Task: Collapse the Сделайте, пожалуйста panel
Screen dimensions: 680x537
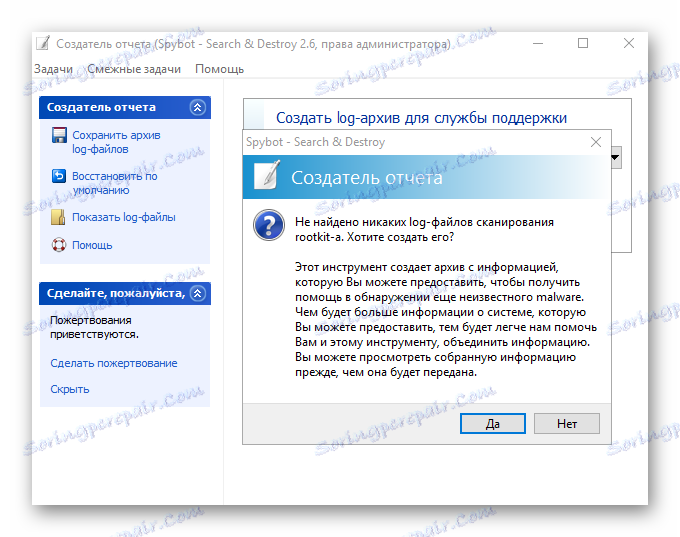Action: click(198, 293)
